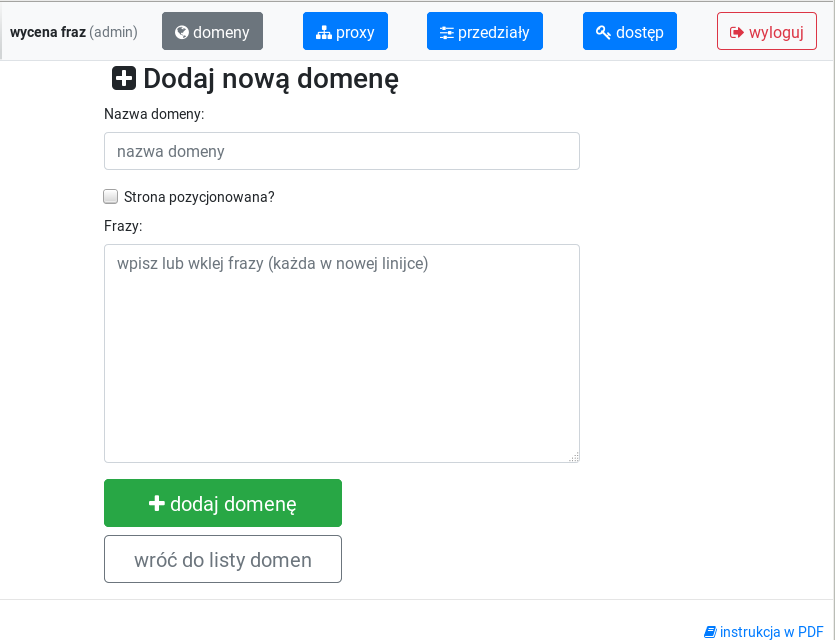Tick the Strona pozycjonowana checkbox

pos(111,197)
